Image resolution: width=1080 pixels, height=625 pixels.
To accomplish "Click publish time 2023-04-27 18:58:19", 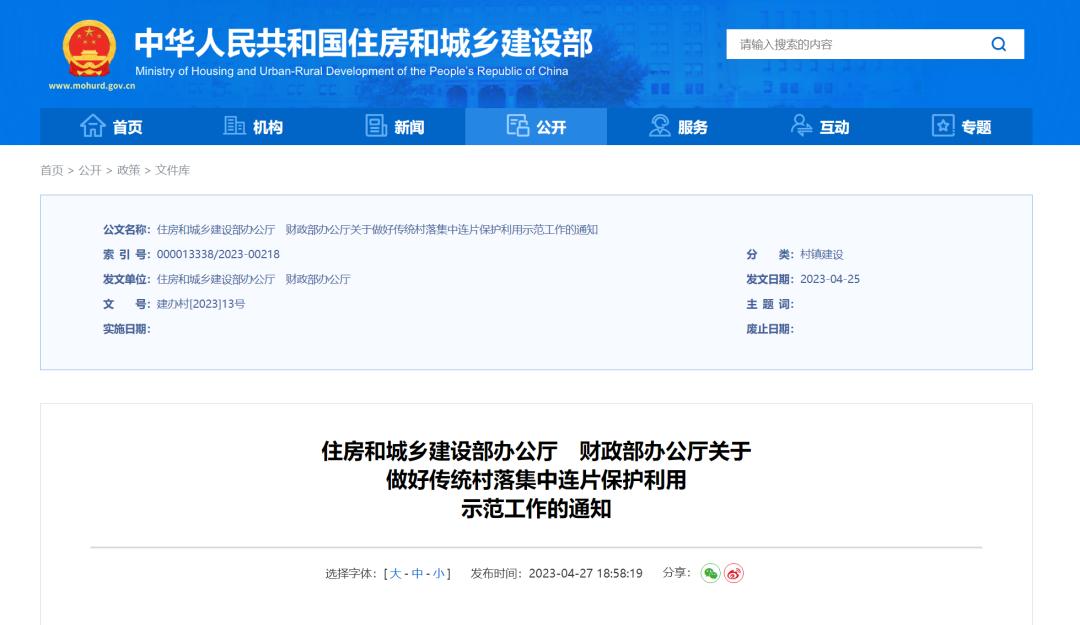I will pos(585,573).
